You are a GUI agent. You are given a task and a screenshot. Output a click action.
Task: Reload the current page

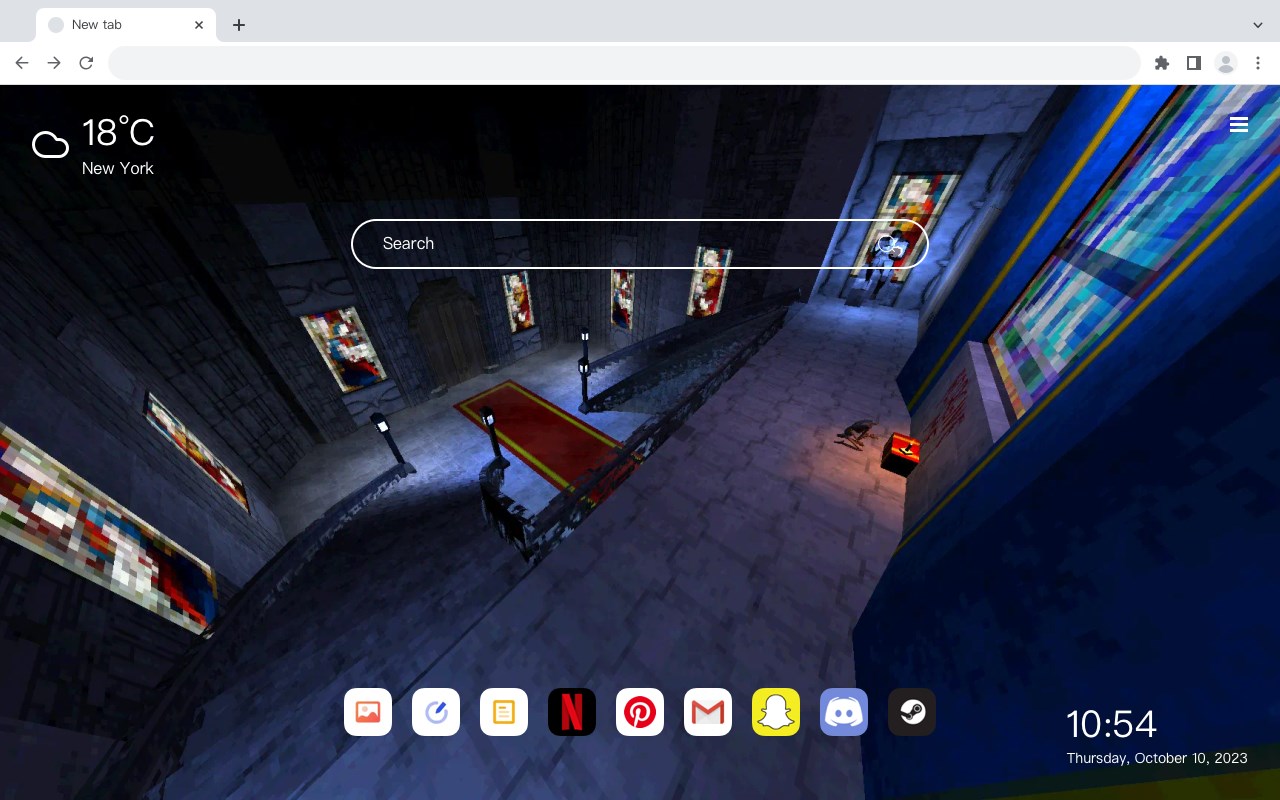coord(86,63)
